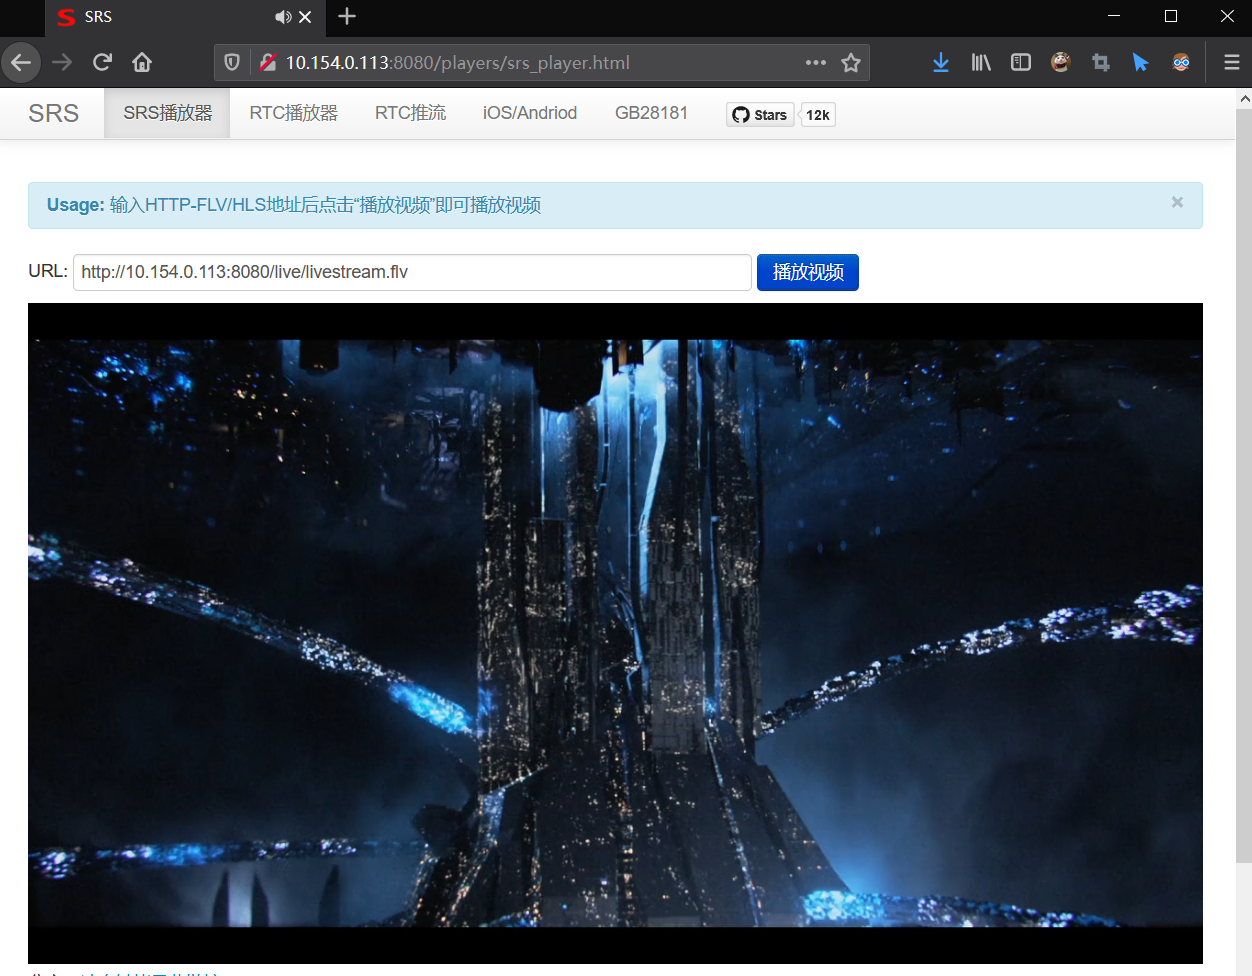Image resolution: width=1252 pixels, height=976 pixels.
Task: Switch to SRS播放器 tab
Action: 168,113
